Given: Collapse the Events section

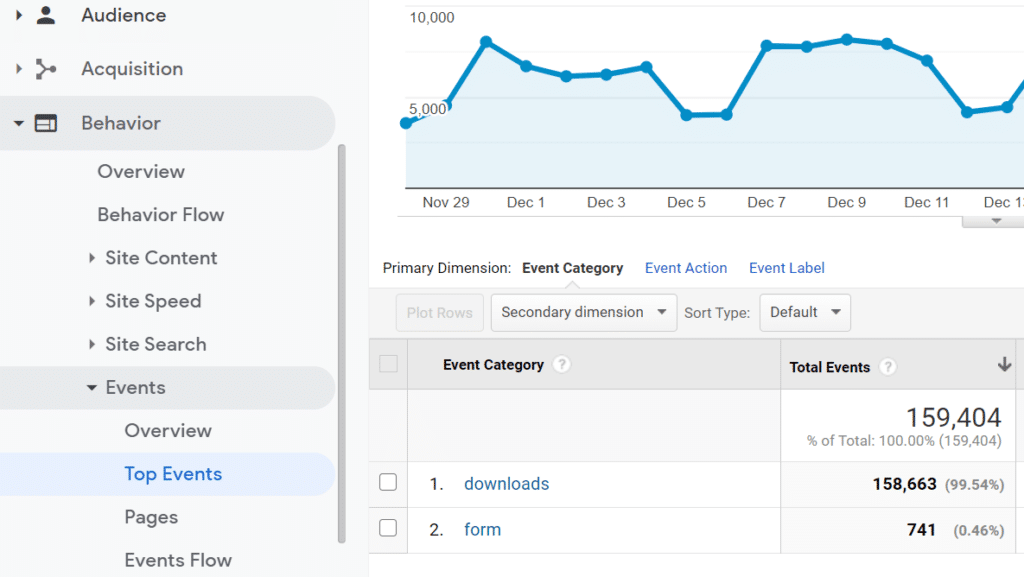Looking at the screenshot, I should pos(93,387).
